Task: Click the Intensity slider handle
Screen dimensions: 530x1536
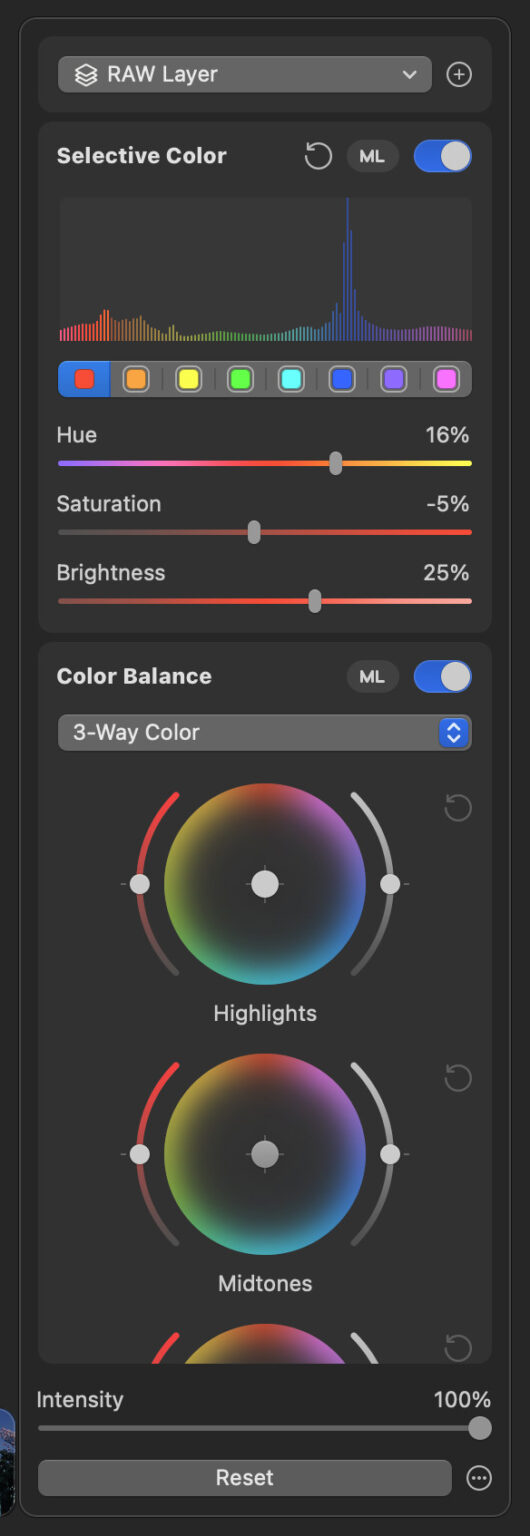Action: 480,1428
